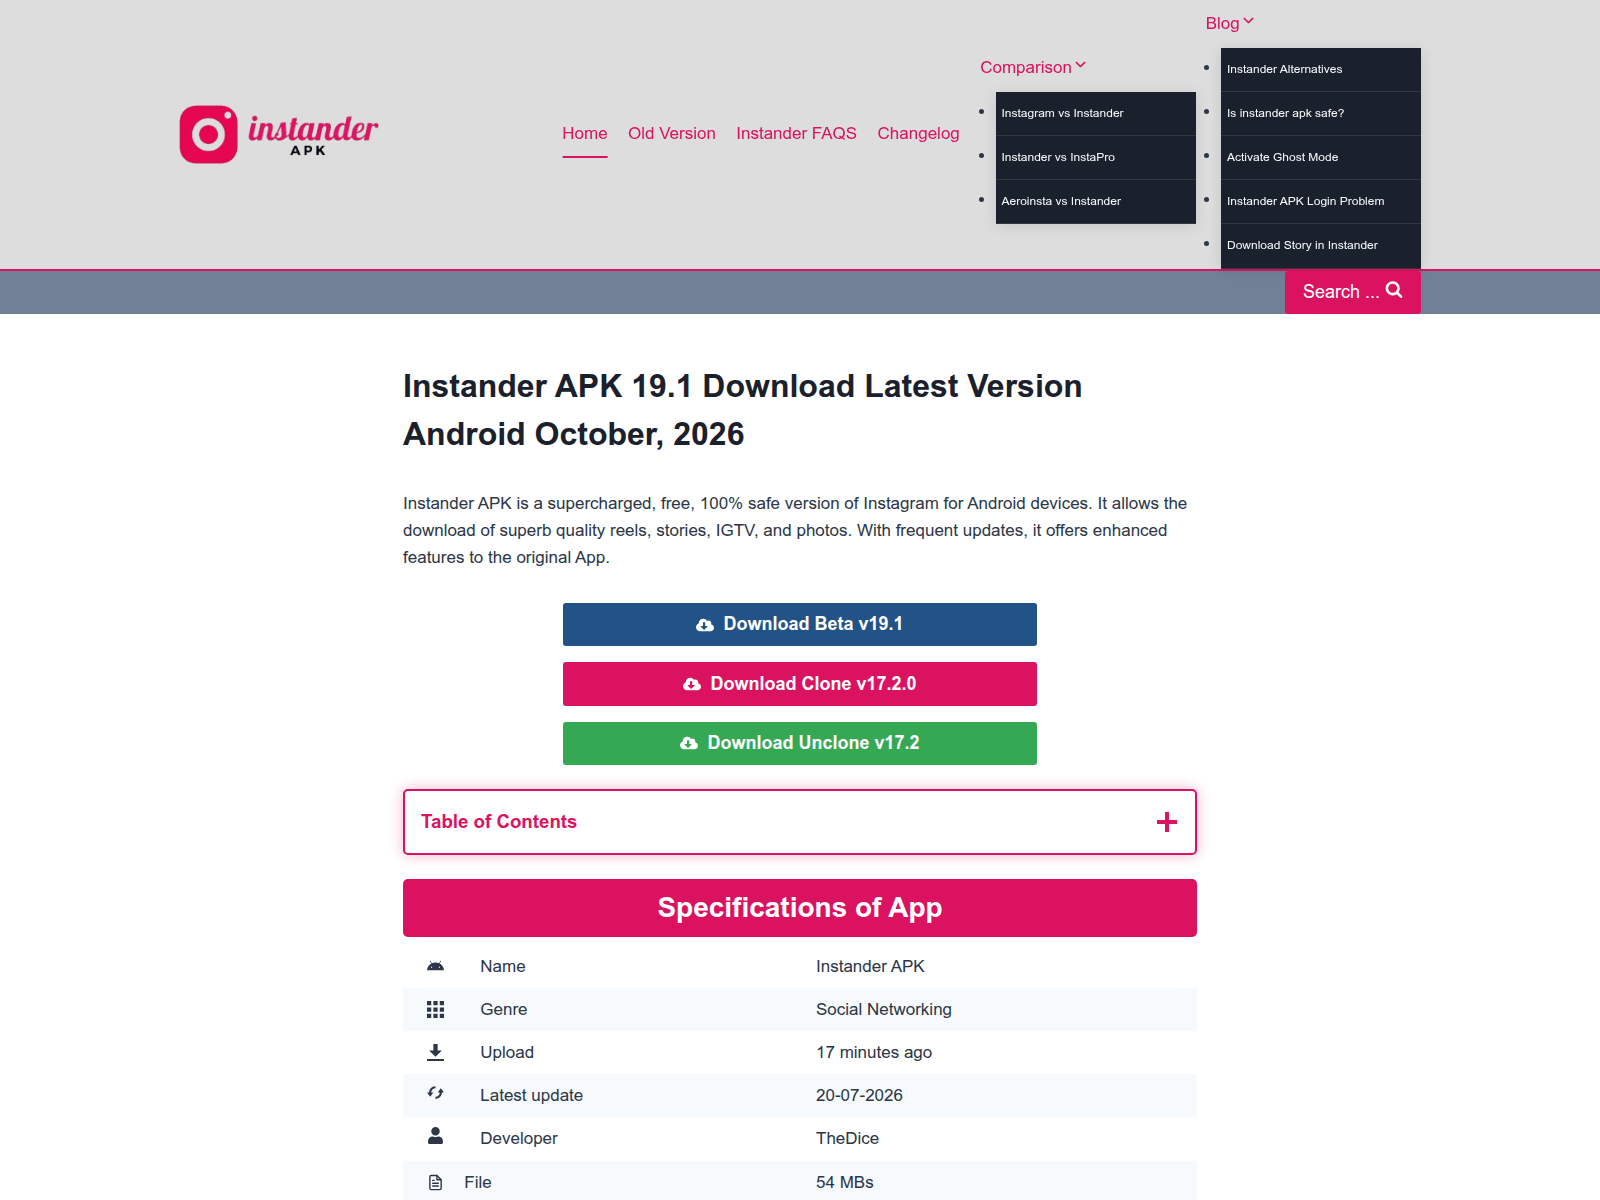
Task: Open Is instander apk safe? entry
Action: (1321, 113)
